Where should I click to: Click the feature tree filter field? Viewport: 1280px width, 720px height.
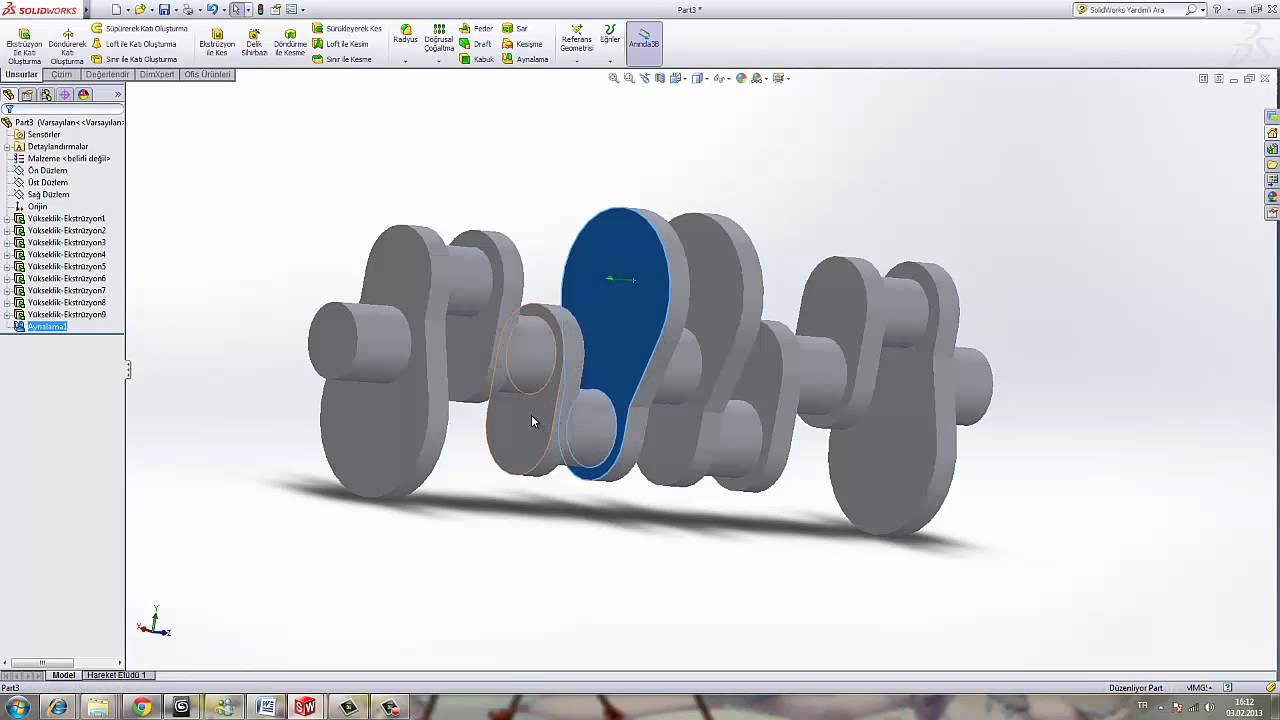[x=63, y=109]
